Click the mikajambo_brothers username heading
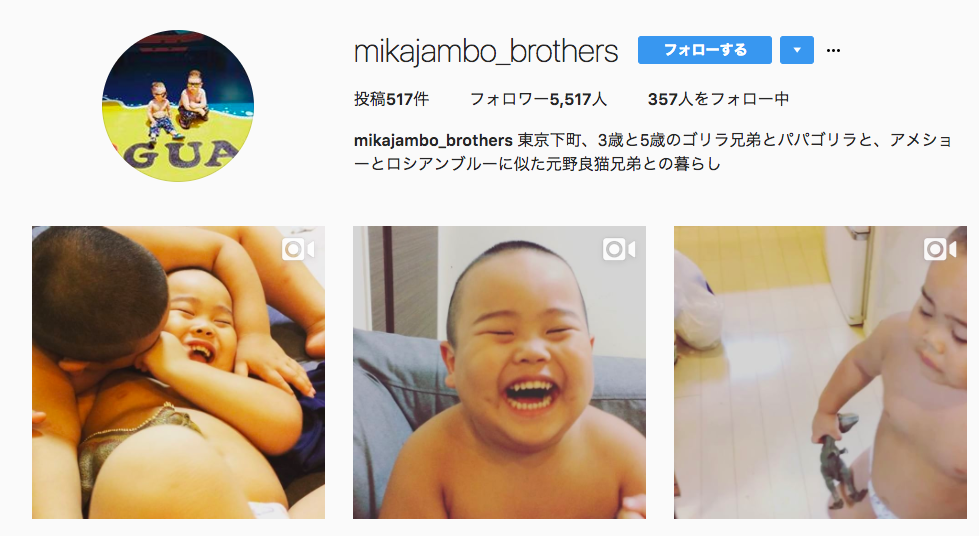Image resolution: width=979 pixels, height=536 pixels. [486, 51]
